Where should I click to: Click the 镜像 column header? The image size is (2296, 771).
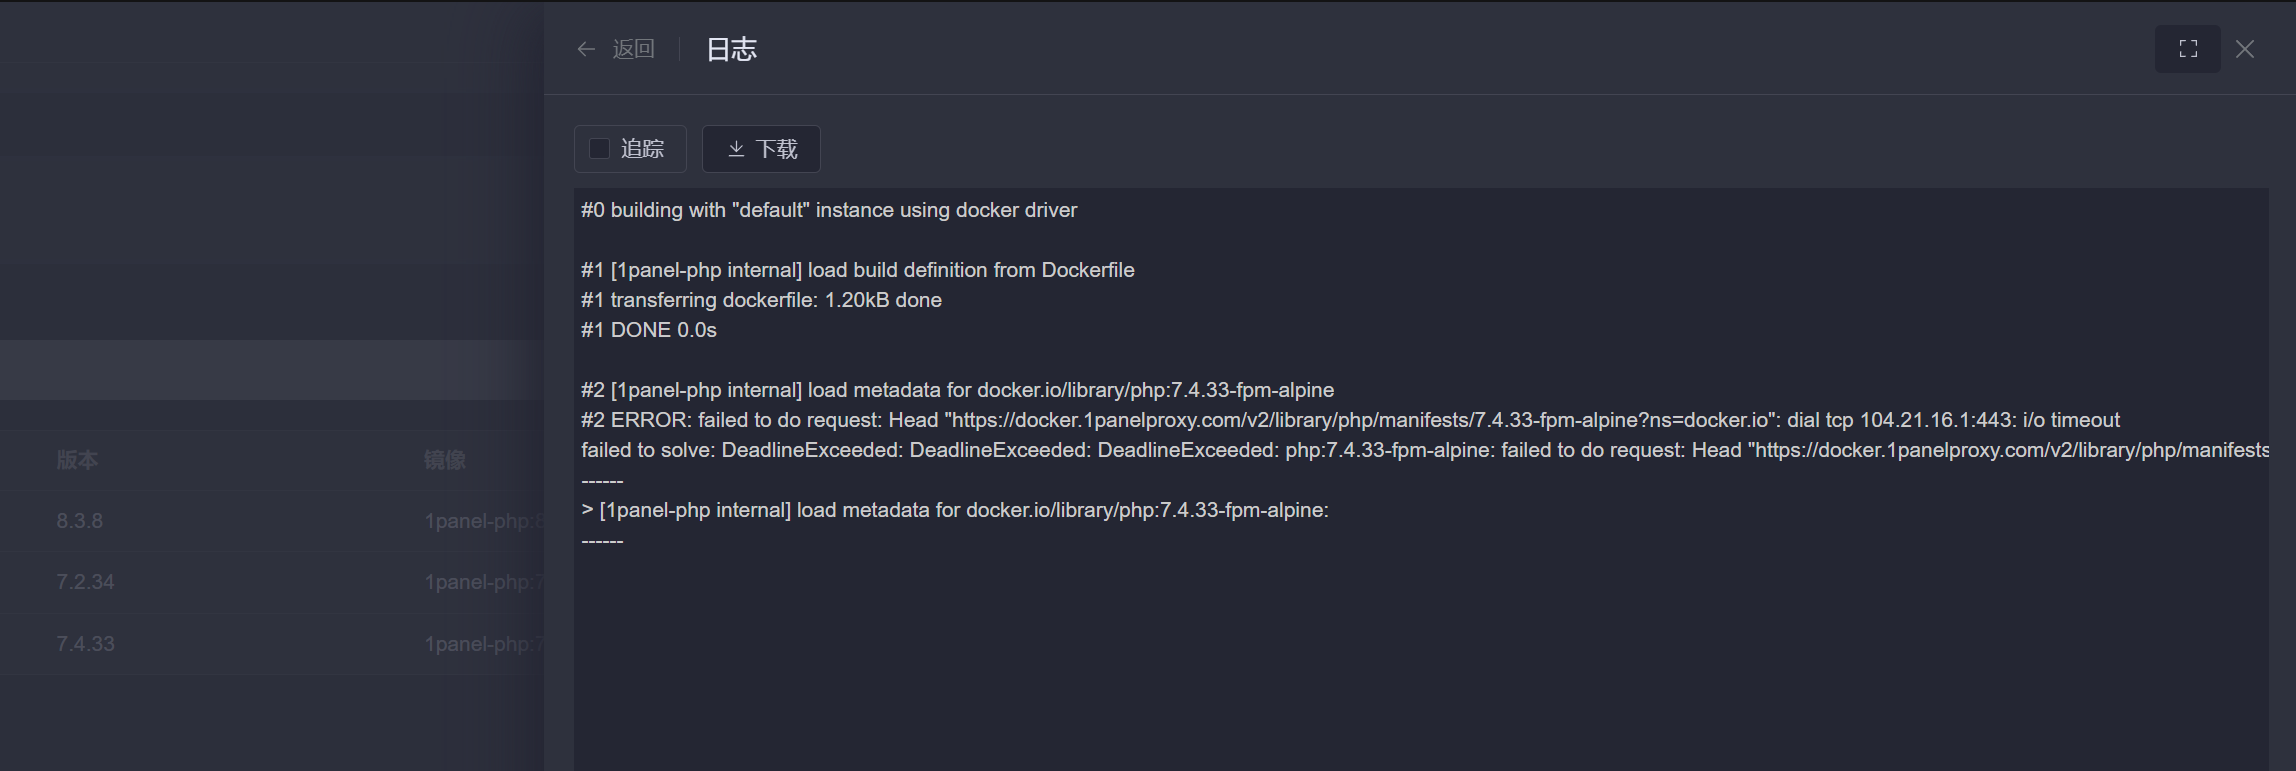445,460
